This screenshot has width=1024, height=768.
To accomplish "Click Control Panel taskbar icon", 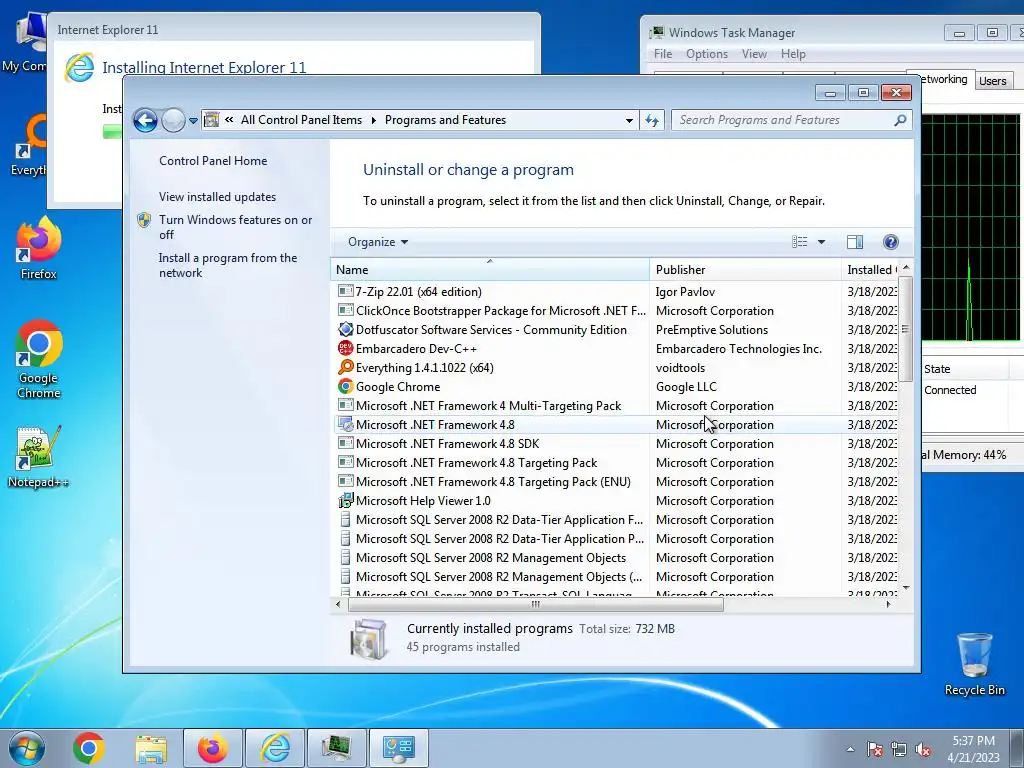I will click(x=399, y=748).
